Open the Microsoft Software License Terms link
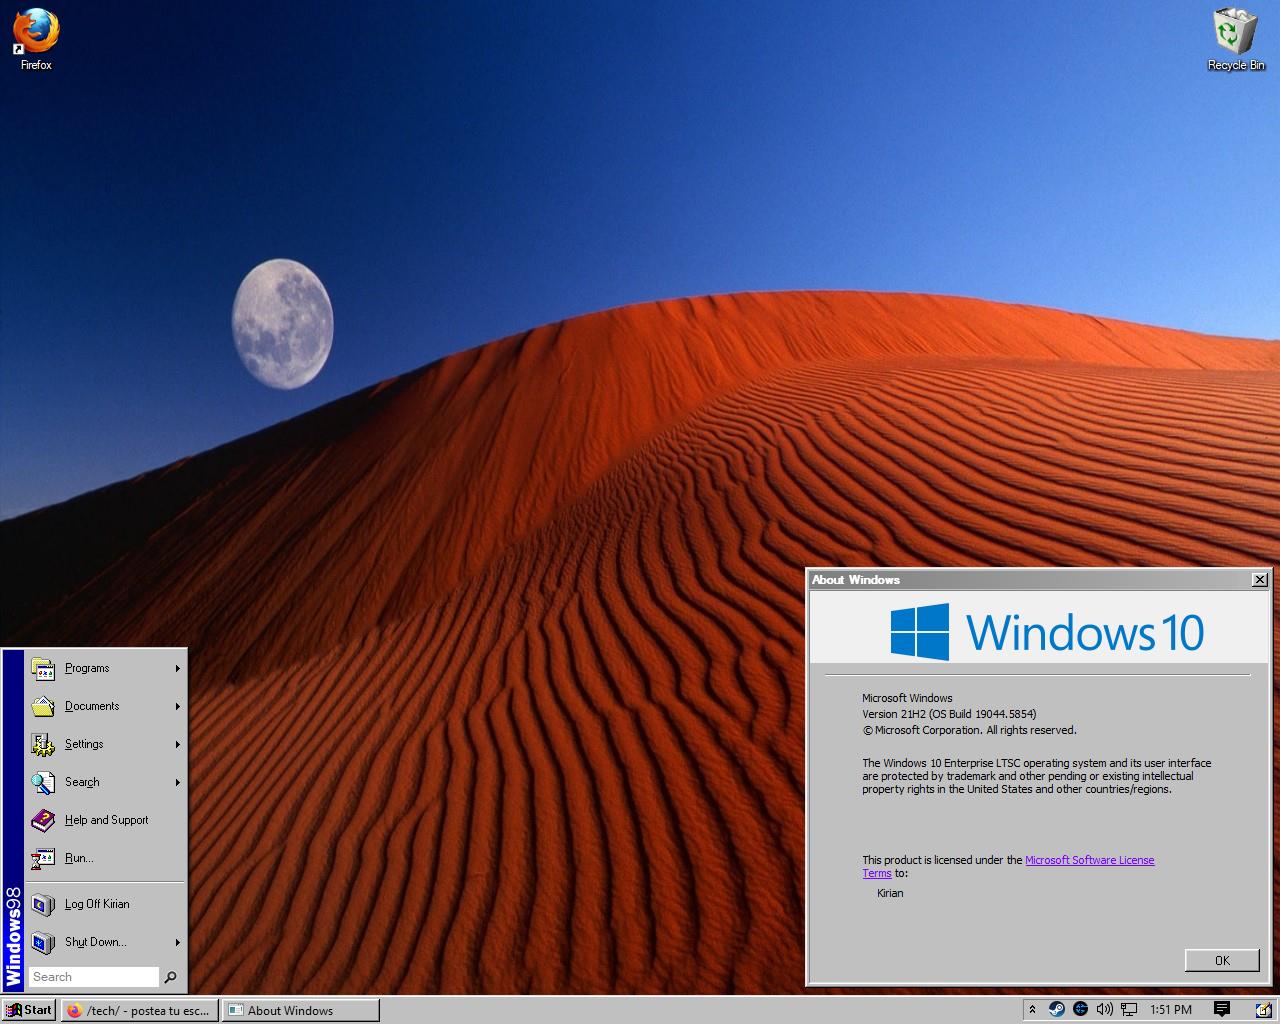1280x1024 pixels. pyautogui.click(x=1008, y=866)
